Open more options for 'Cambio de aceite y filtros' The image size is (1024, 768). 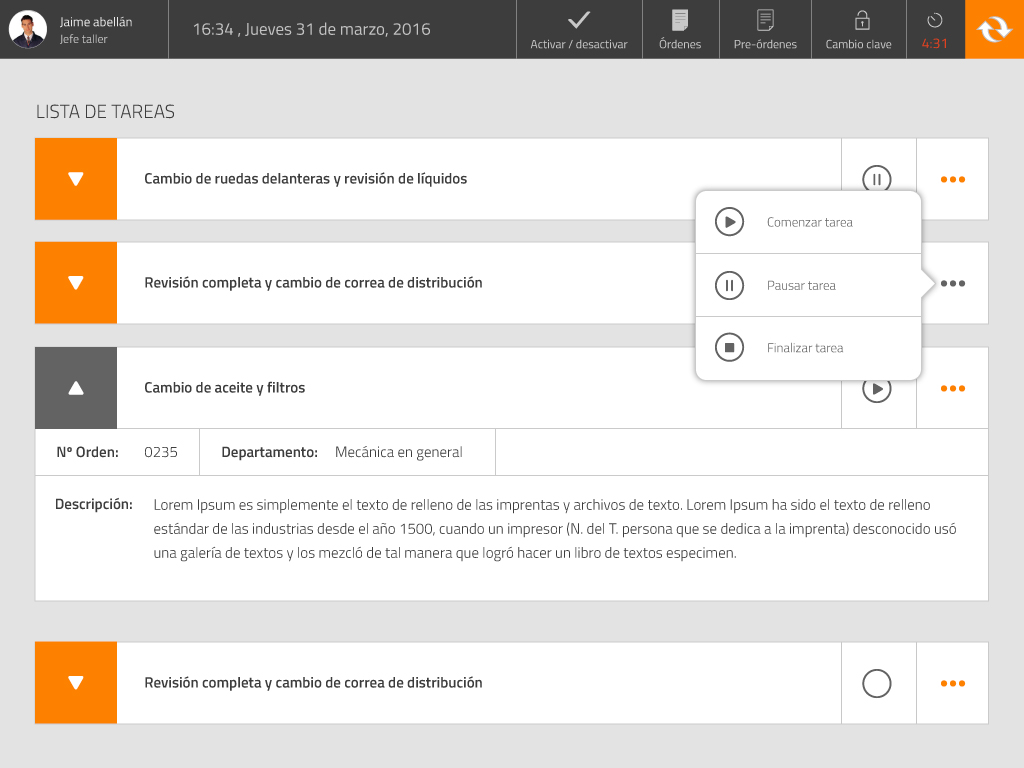[x=953, y=389]
